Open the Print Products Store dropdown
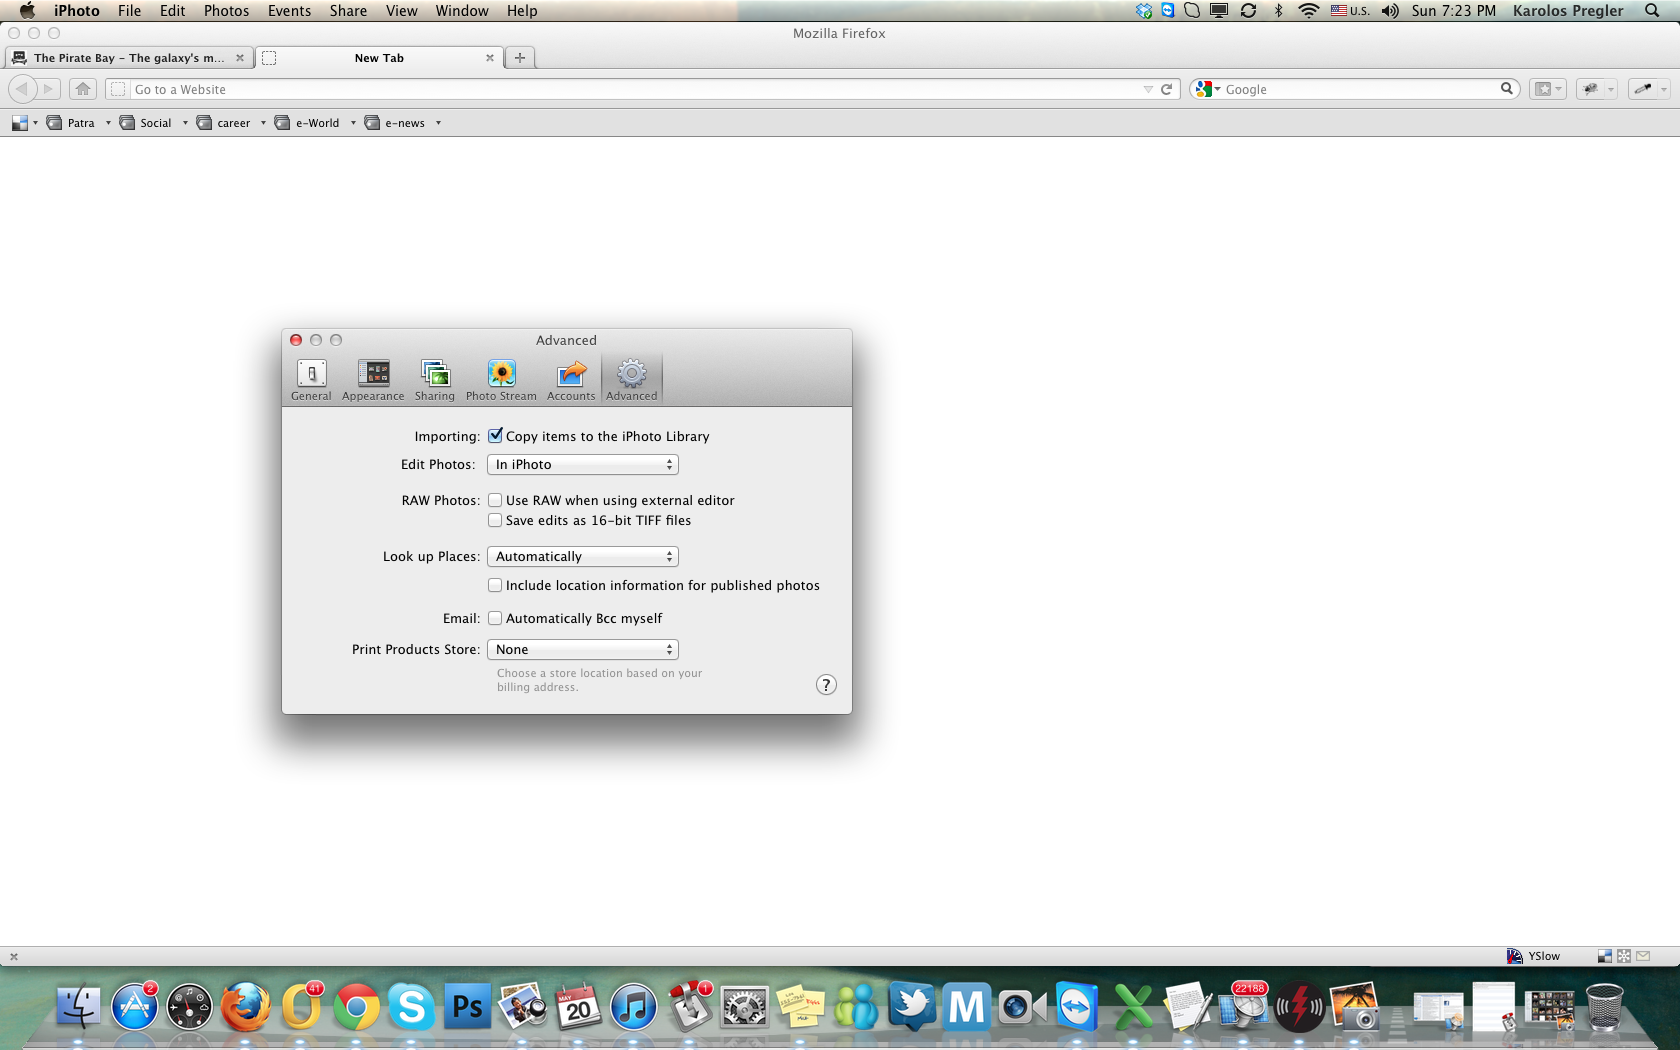Screen dimensions: 1680x1050 click(x=583, y=650)
